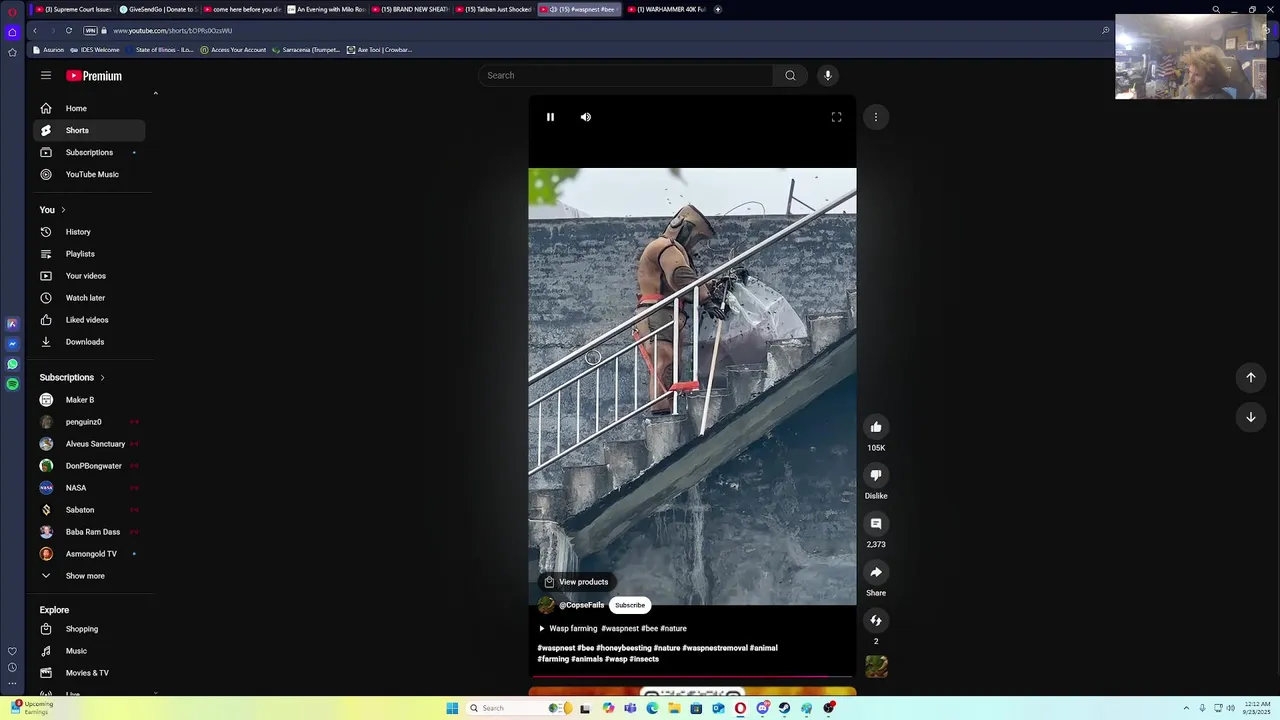Open penguinz0 channel
This screenshot has height=720, width=1280.
click(x=89, y=422)
